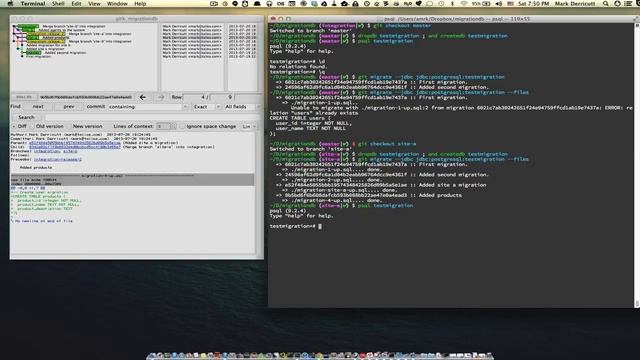Select the Diff radio button

click(x=14, y=126)
